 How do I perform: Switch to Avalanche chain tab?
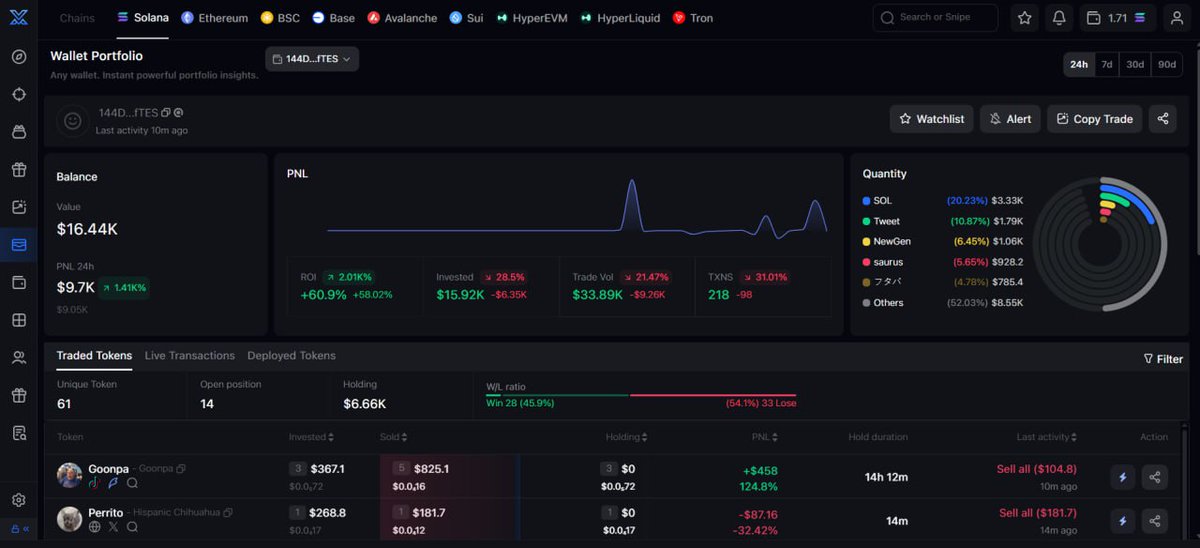(402, 18)
